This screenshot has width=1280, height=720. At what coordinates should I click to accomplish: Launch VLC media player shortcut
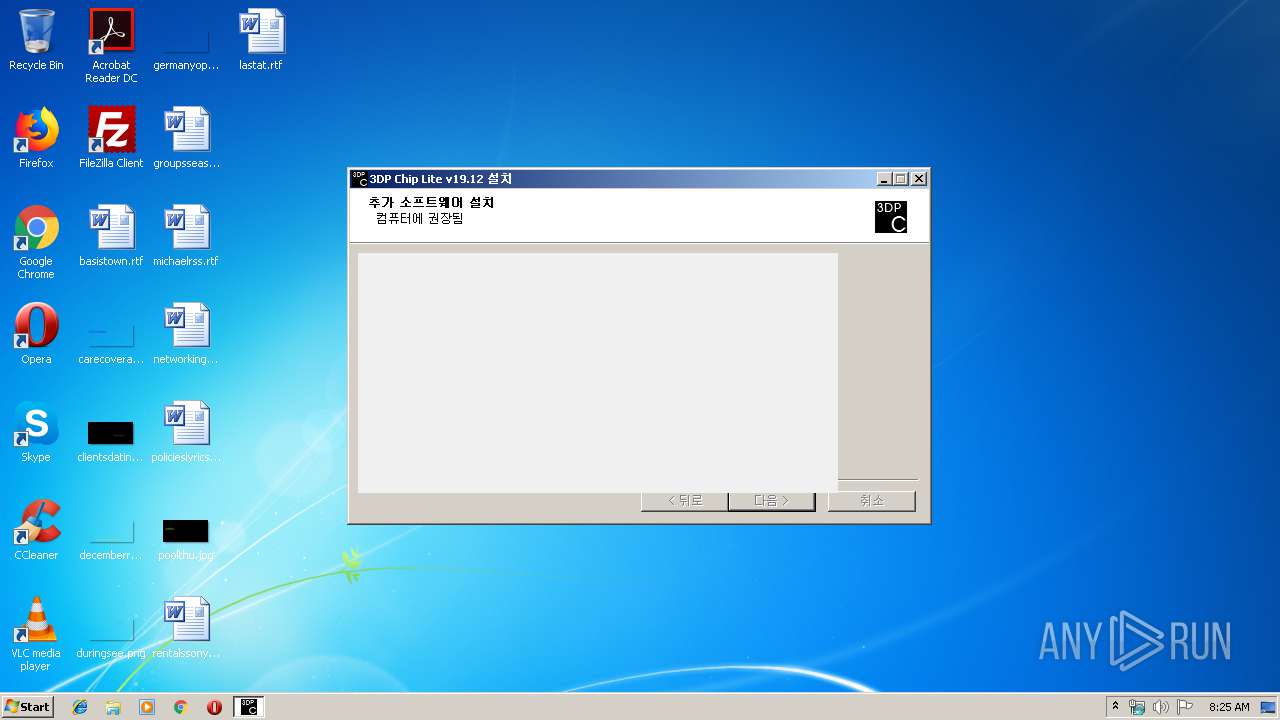click(36, 634)
